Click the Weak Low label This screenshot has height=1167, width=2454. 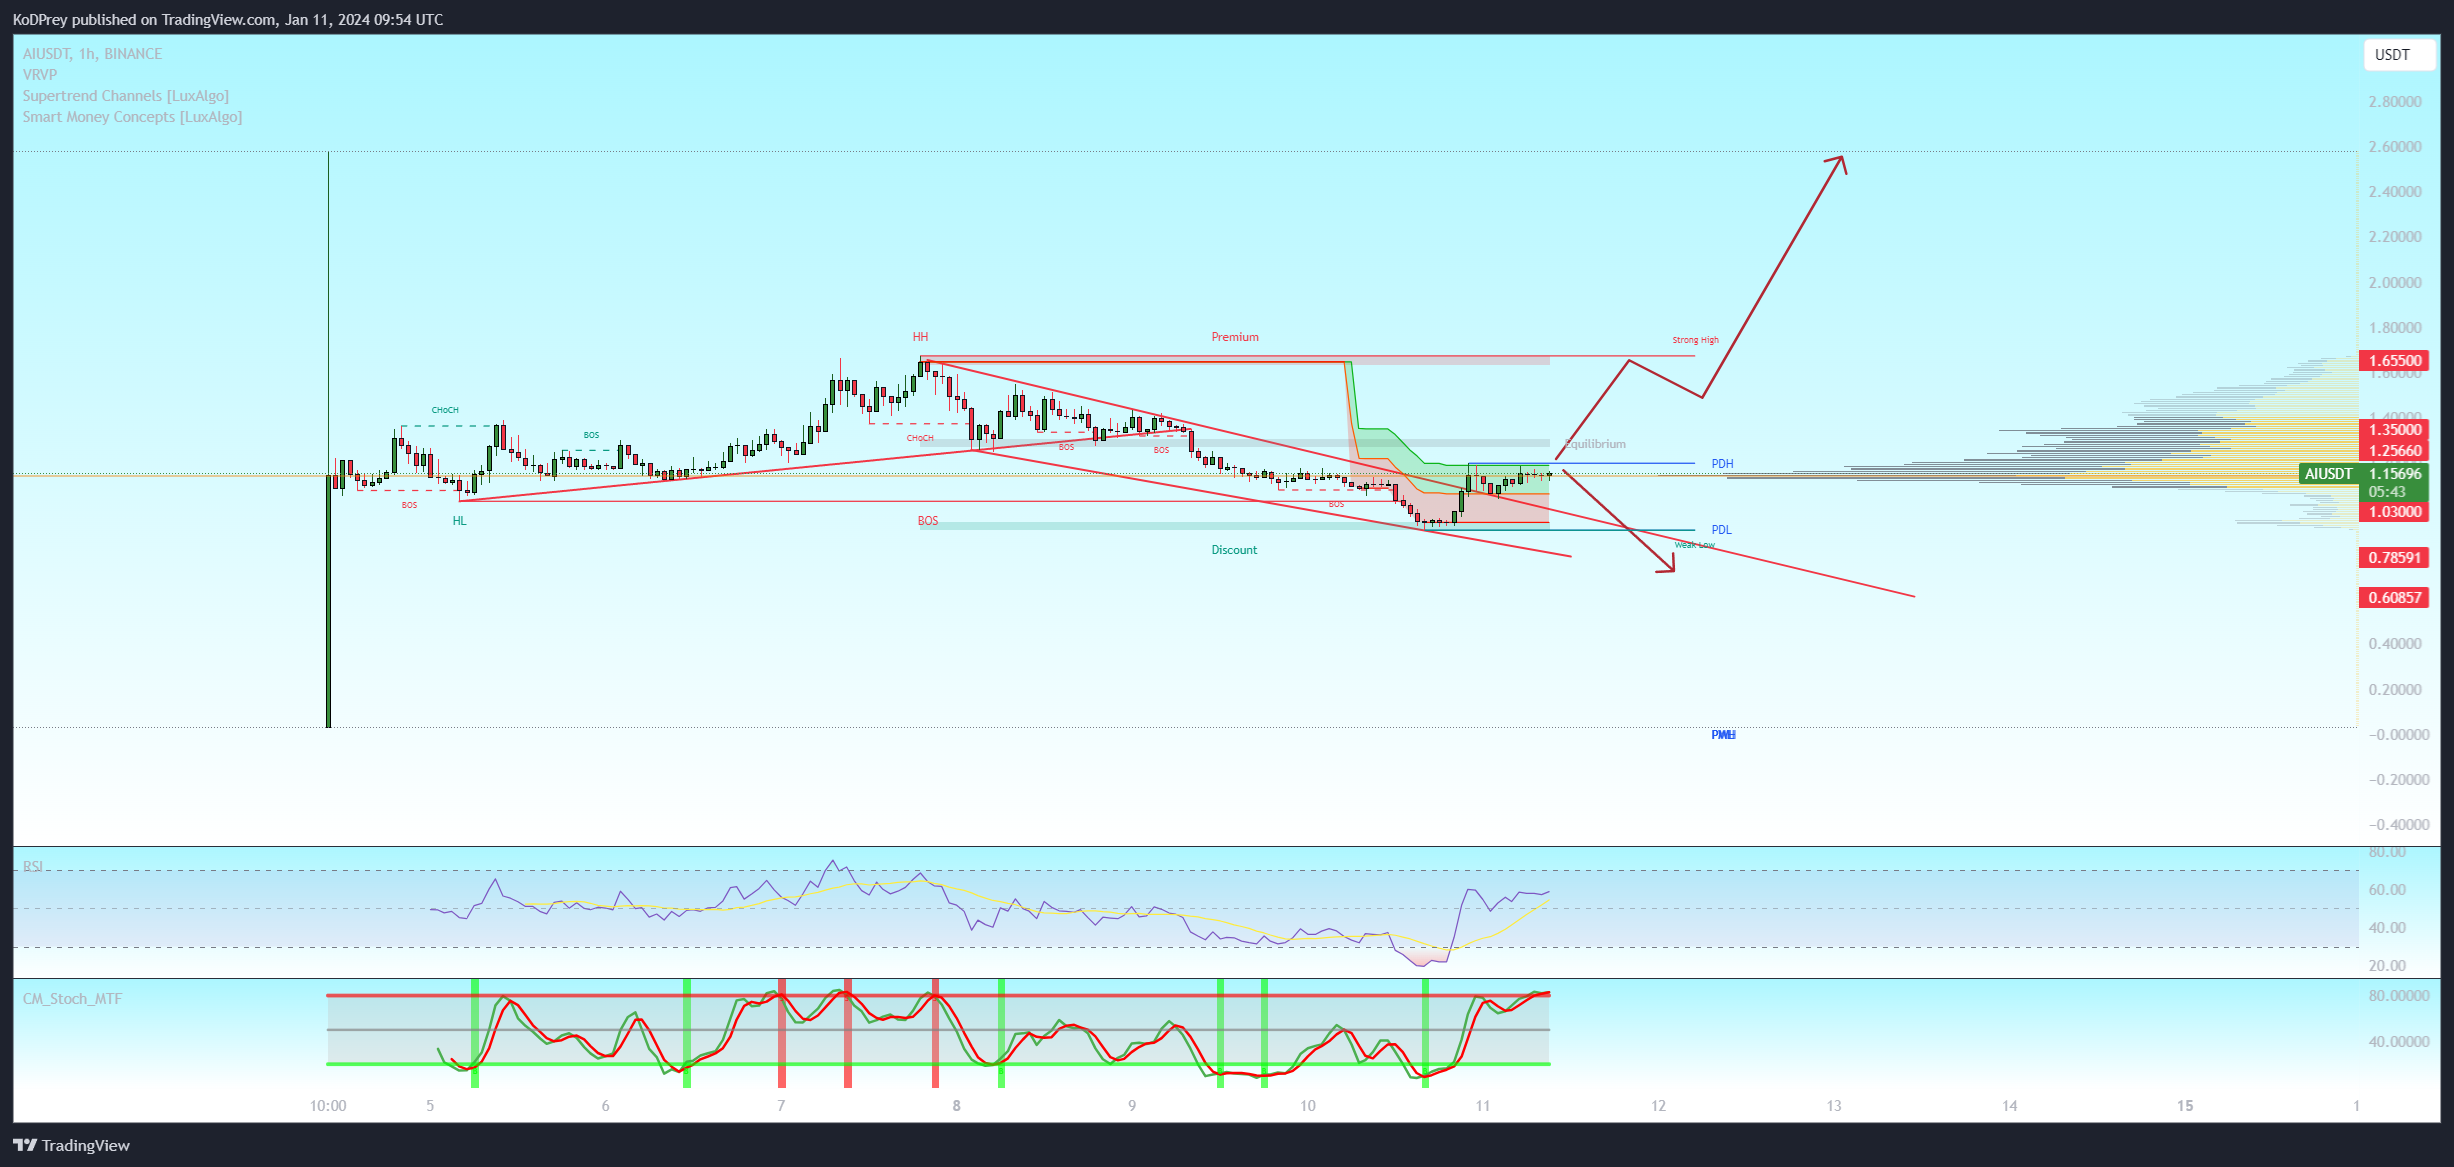click(1694, 545)
